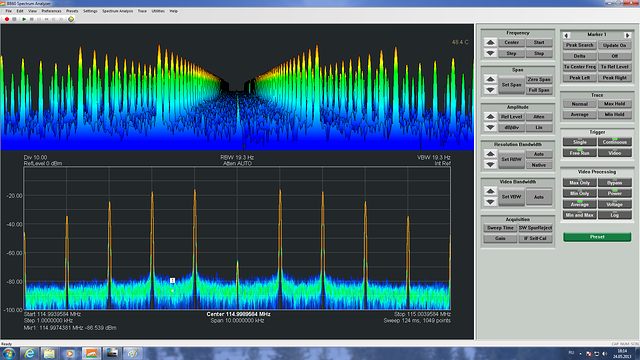Click the Center frequency button

[x=511, y=42]
